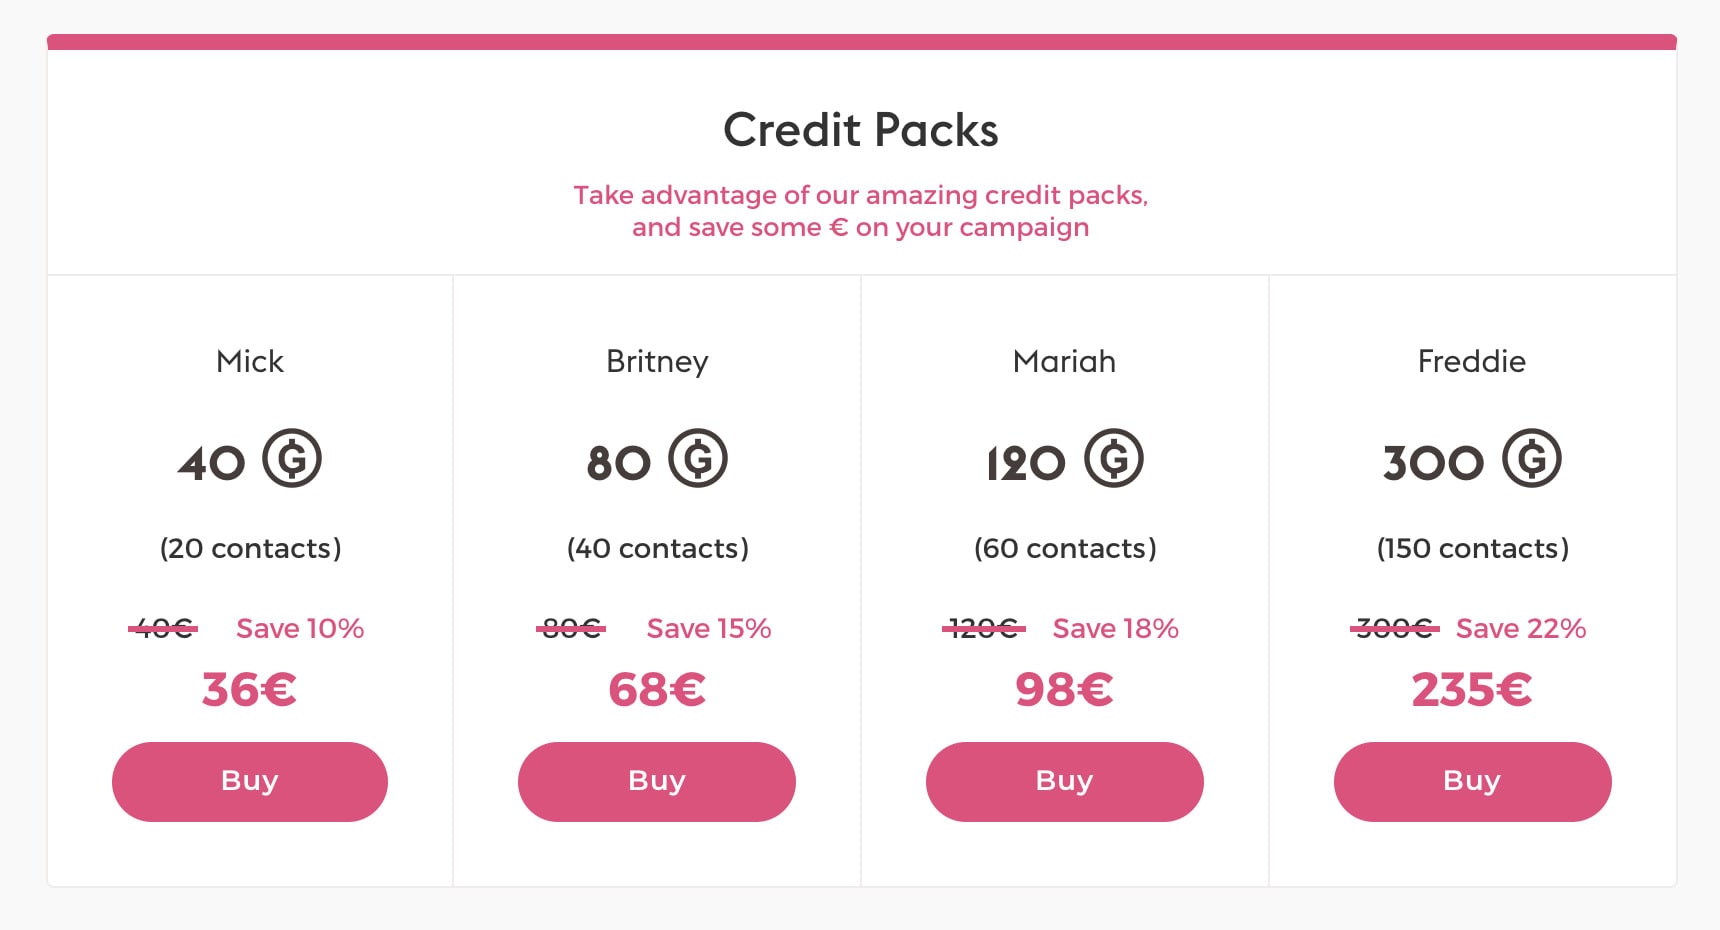
Task: Click the credit coin icon next to 80
Action: (698, 458)
